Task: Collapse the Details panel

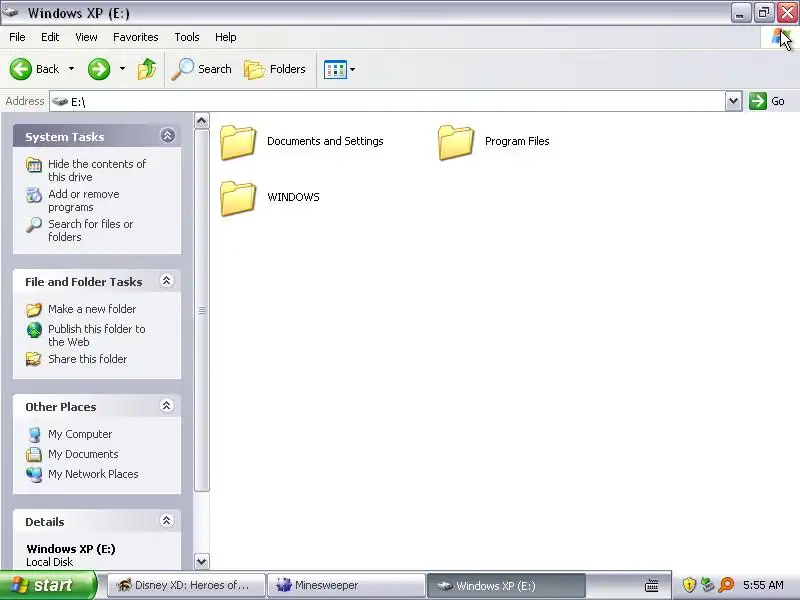Action: [x=167, y=520]
